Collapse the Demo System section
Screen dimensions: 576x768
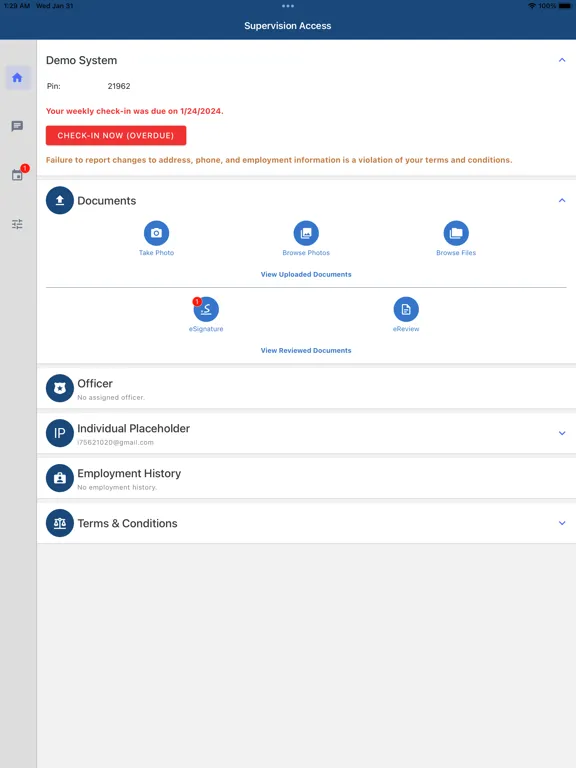click(x=562, y=60)
